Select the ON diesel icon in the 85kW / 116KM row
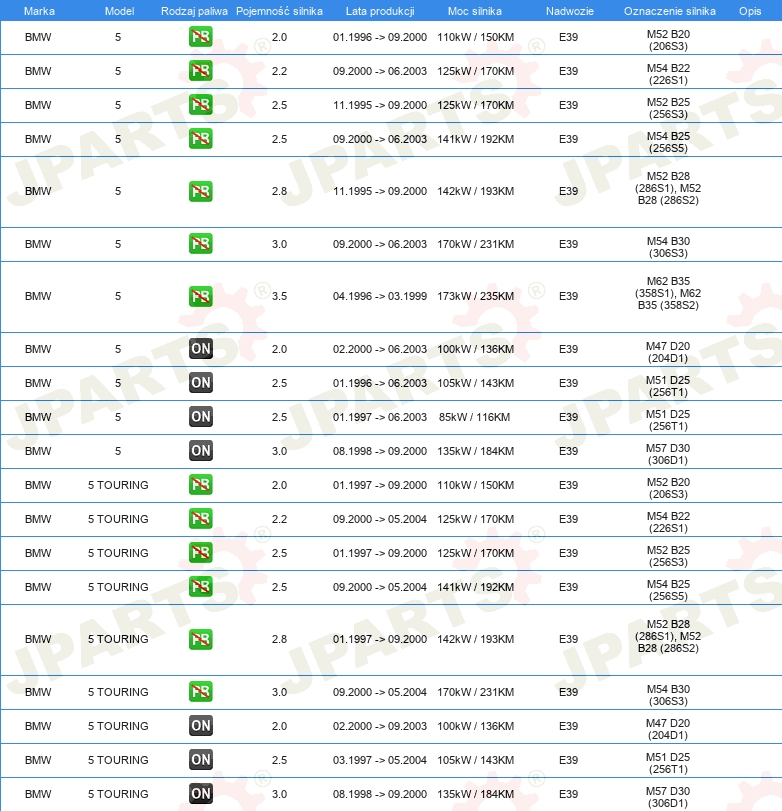Viewport: 782px width, 811px height. pos(201,417)
